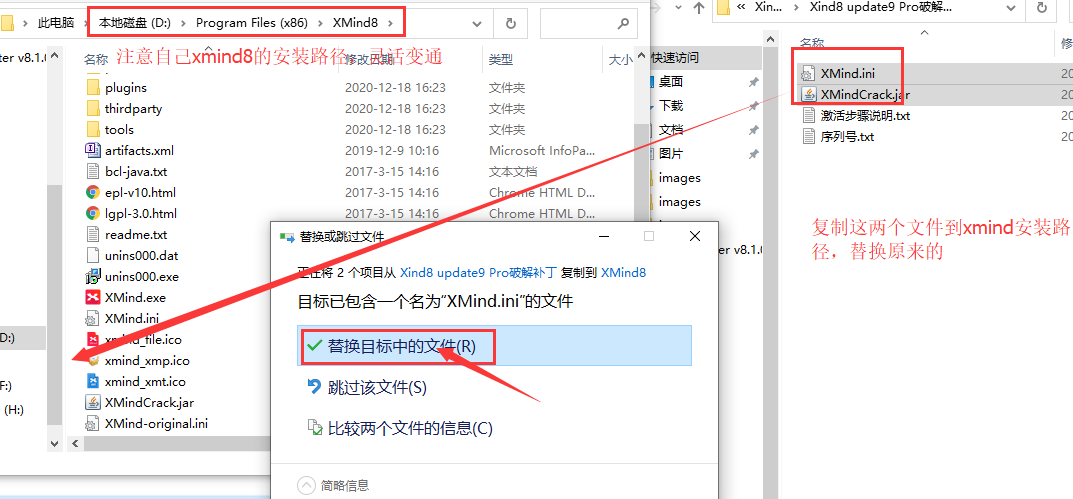Click the 激活步骤说明.txt file icon
The image size is (1073, 499).
808,116
